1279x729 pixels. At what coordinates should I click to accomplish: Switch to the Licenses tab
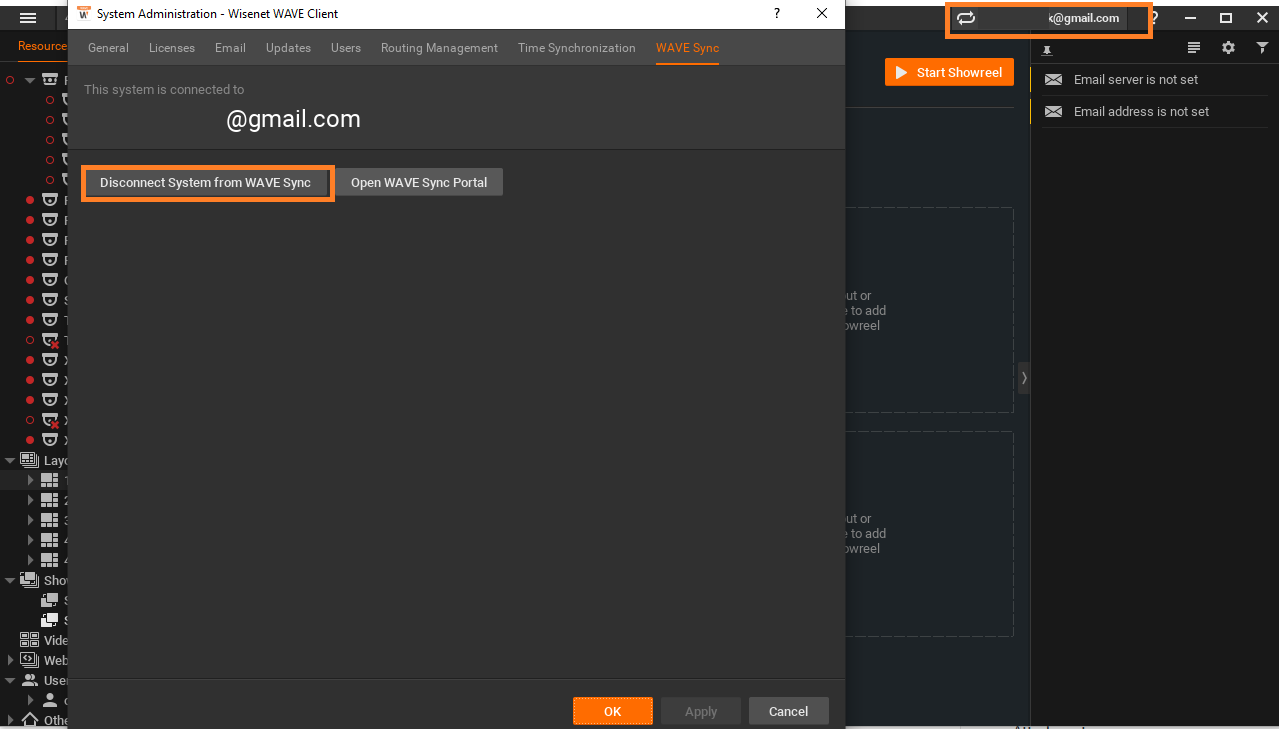(x=172, y=48)
